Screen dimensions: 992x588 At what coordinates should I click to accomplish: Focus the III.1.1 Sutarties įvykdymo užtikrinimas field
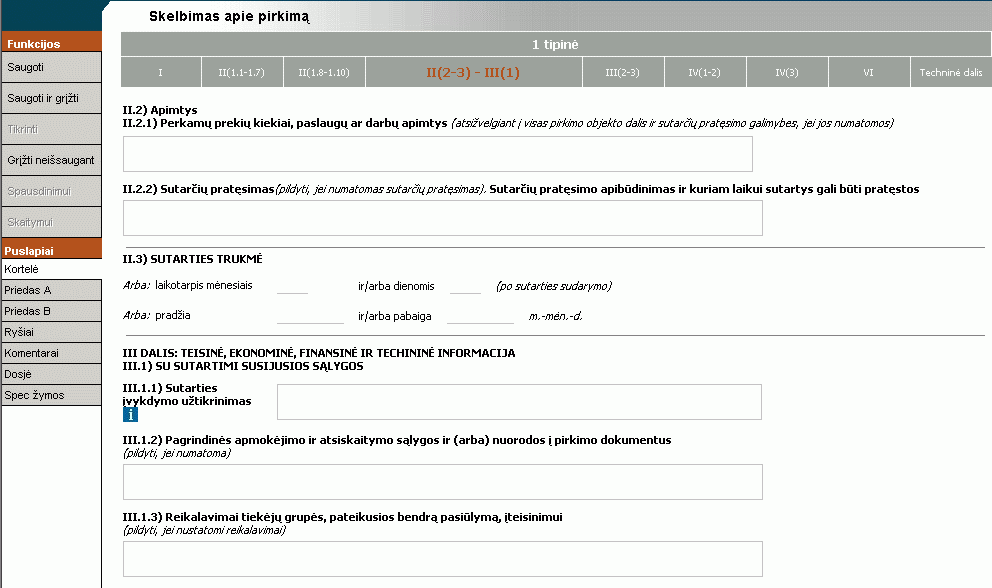(x=519, y=402)
